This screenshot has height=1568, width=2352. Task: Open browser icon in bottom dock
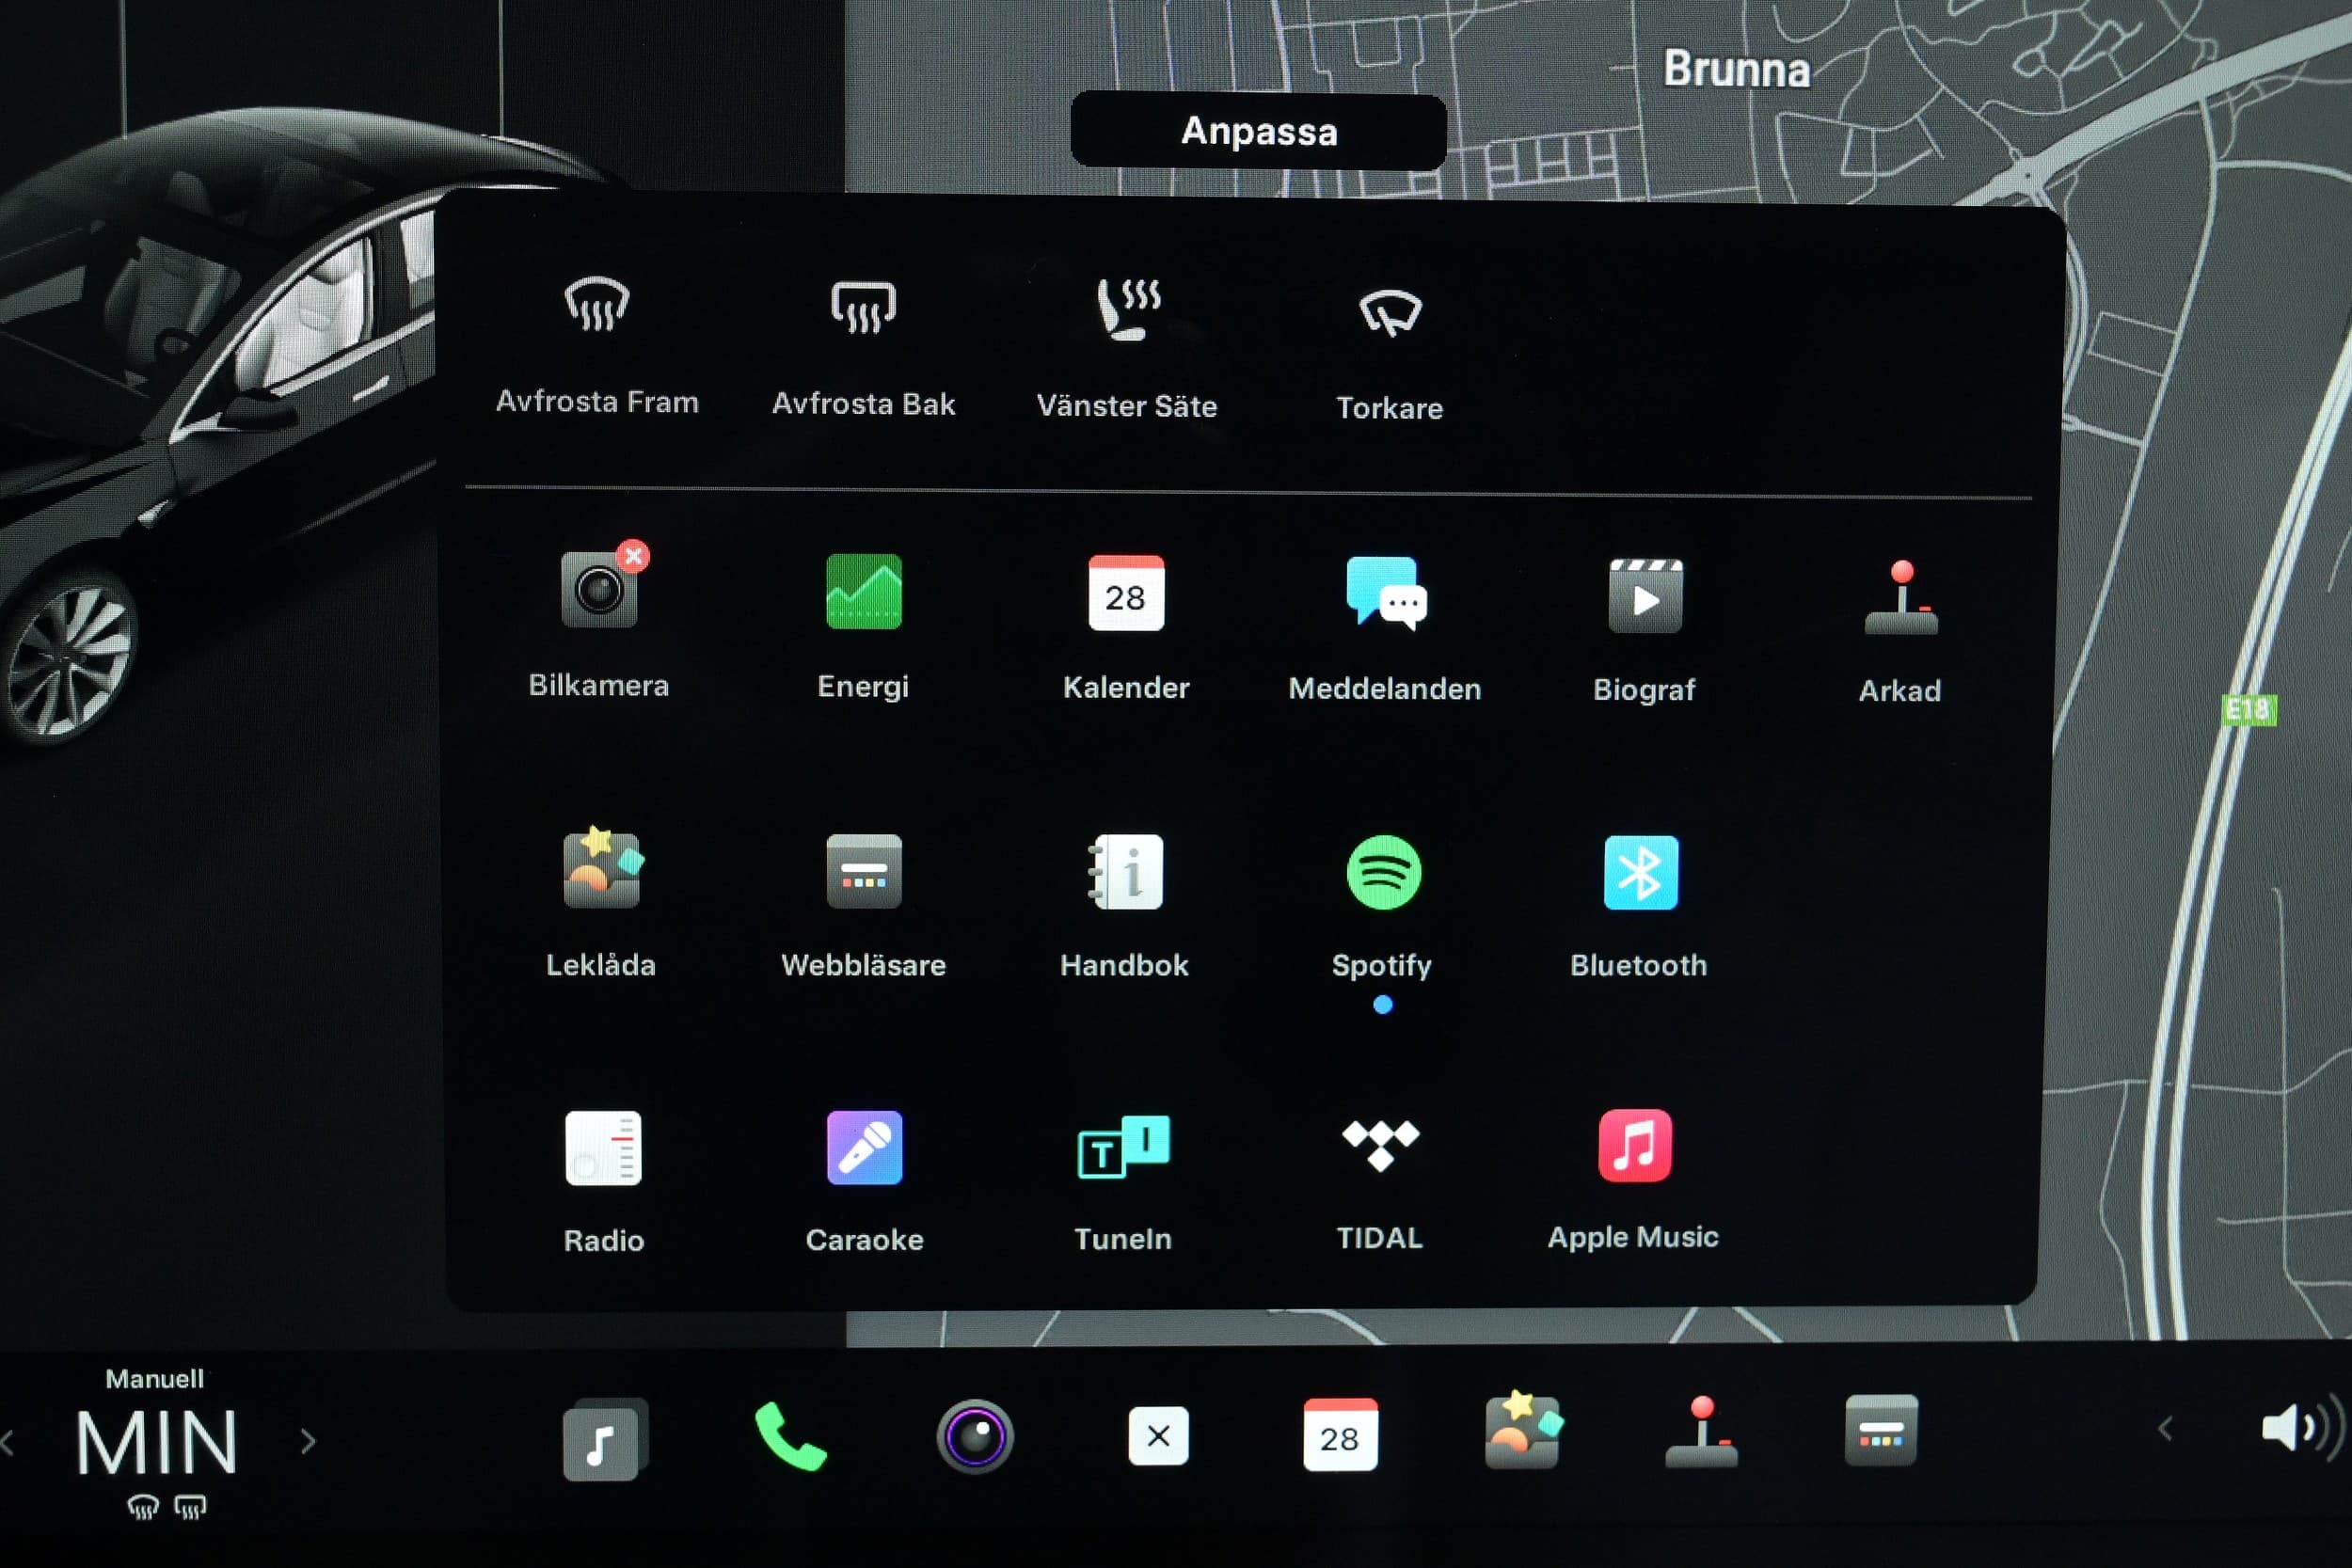(x=1881, y=1431)
